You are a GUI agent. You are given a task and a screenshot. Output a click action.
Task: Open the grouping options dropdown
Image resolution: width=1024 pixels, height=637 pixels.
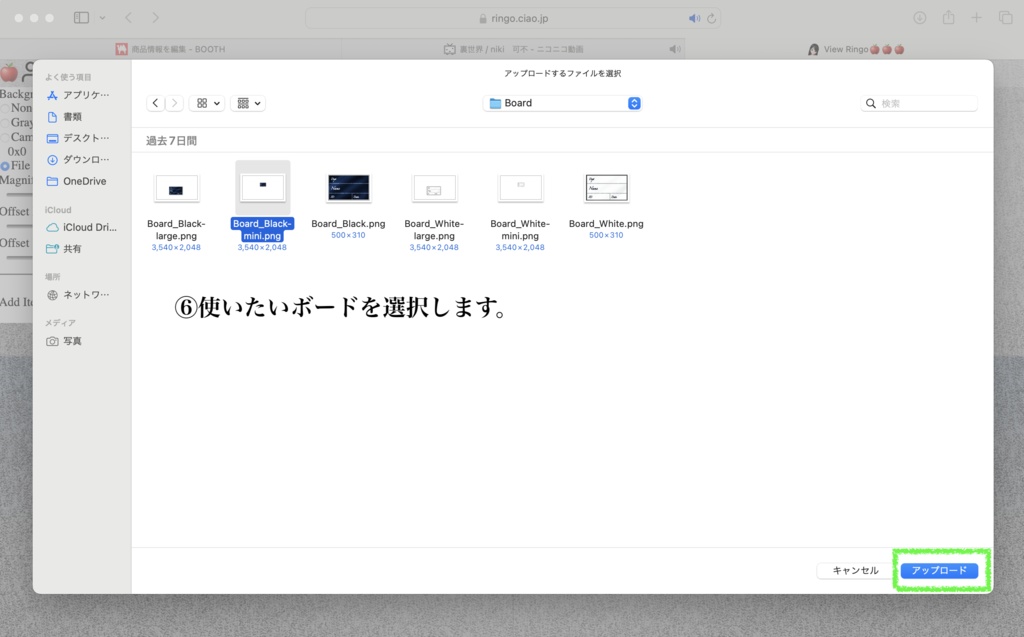point(246,103)
